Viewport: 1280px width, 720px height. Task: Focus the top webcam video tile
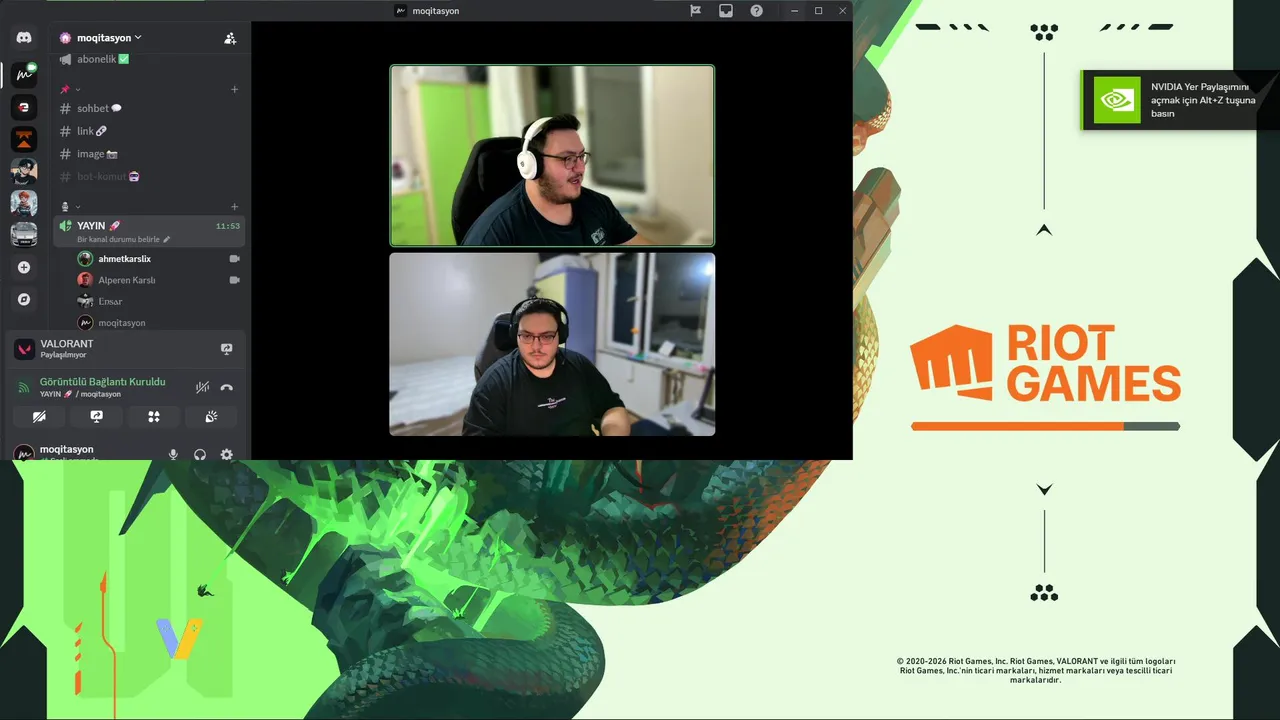[x=552, y=155]
